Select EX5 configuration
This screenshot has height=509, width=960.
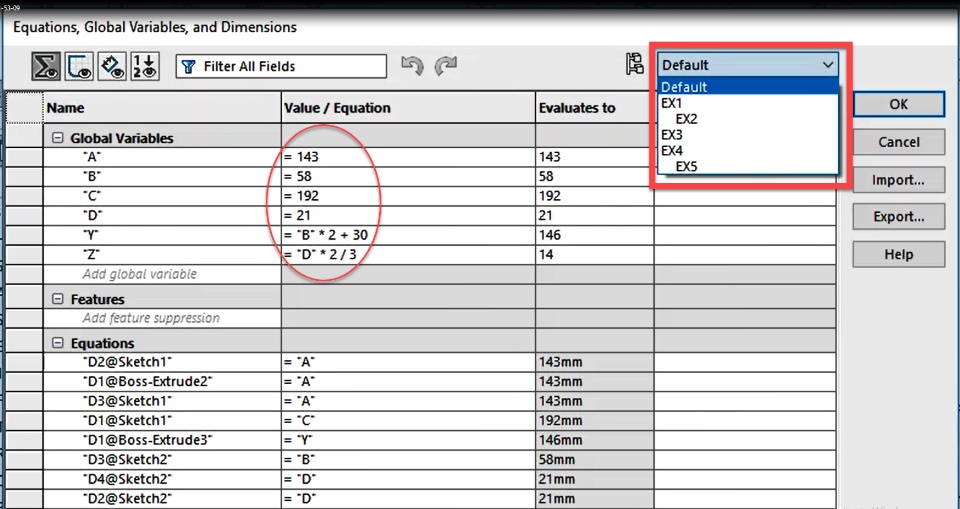(748, 167)
